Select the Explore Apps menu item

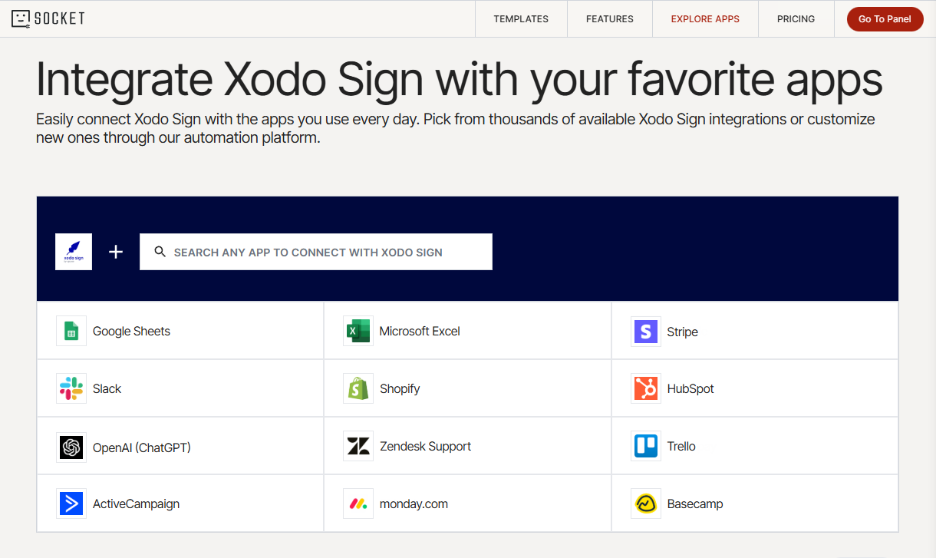click(705, 19)
